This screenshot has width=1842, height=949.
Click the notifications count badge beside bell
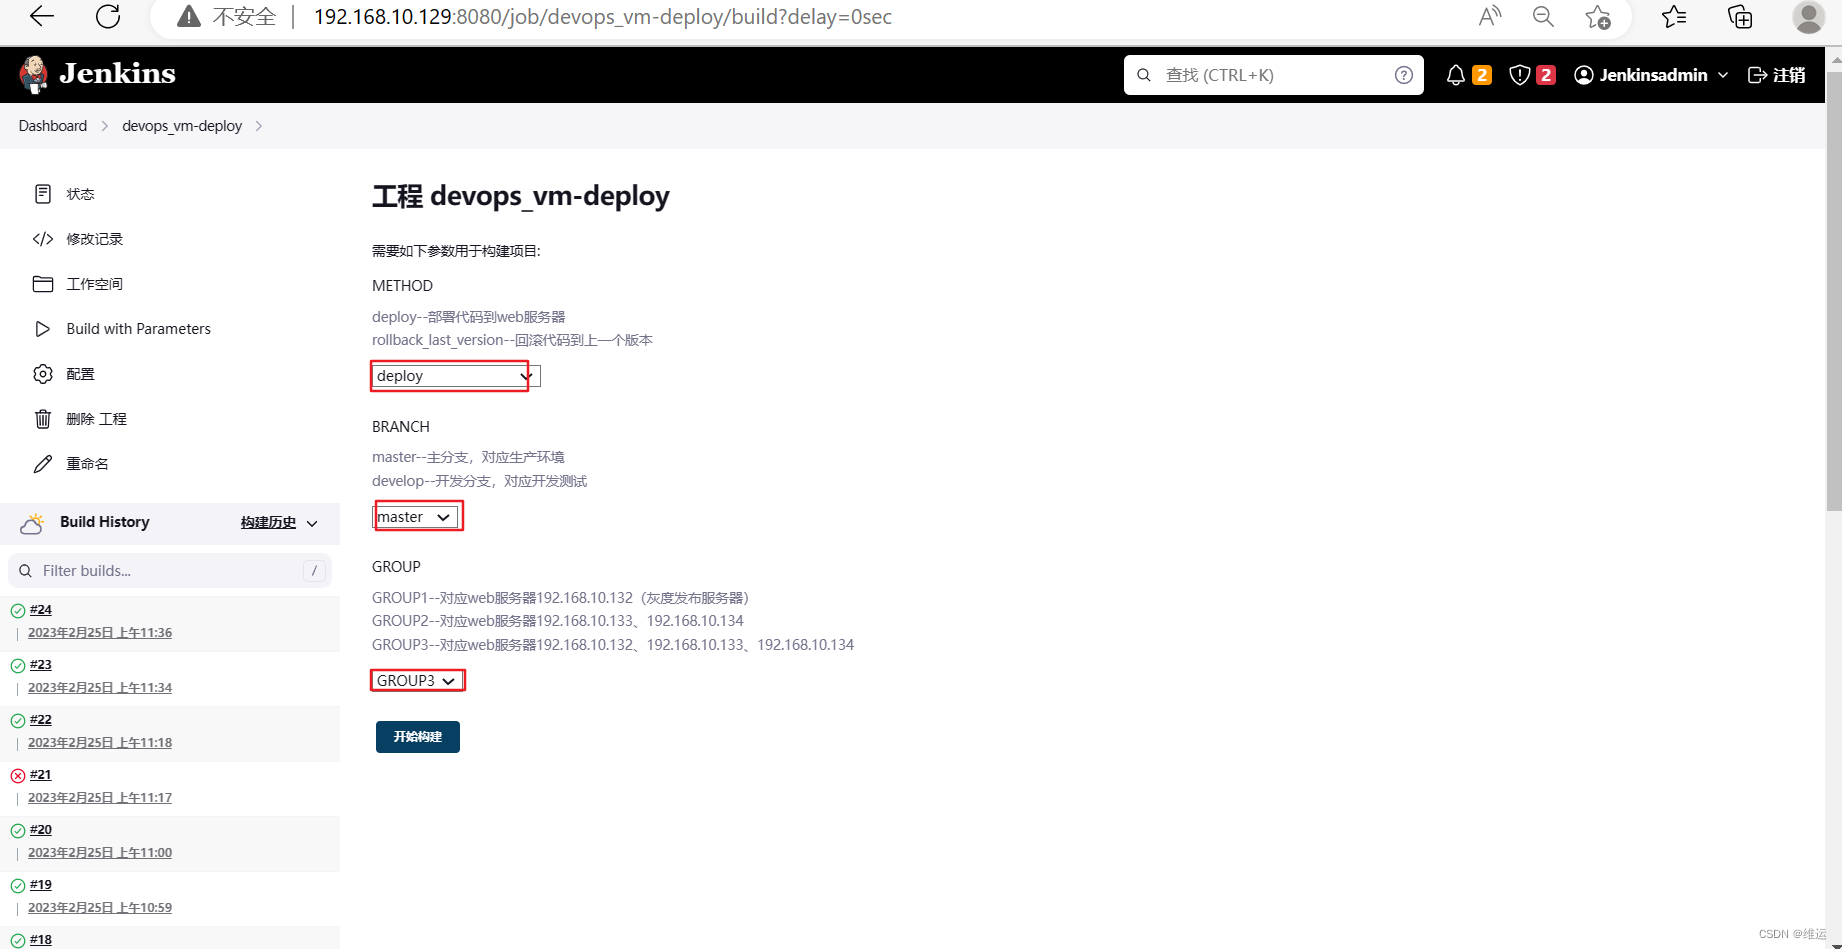(1482, 75)
